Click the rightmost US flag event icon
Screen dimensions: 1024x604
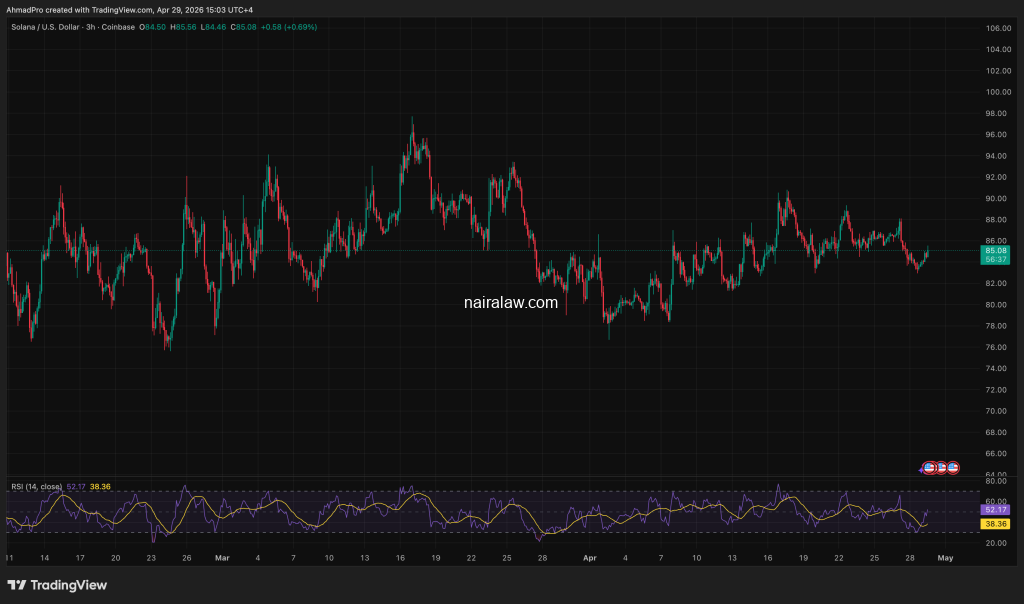click(953, 467)
